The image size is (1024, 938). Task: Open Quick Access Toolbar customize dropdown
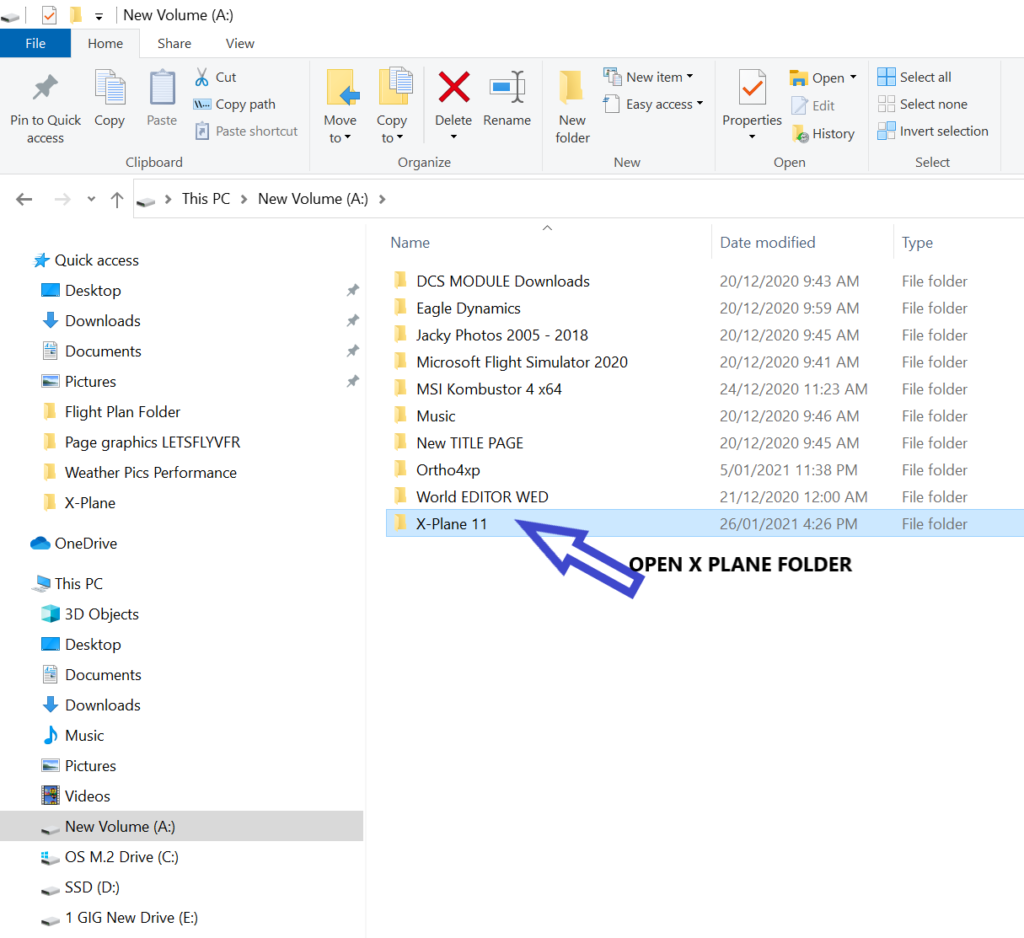click(99, 16)
